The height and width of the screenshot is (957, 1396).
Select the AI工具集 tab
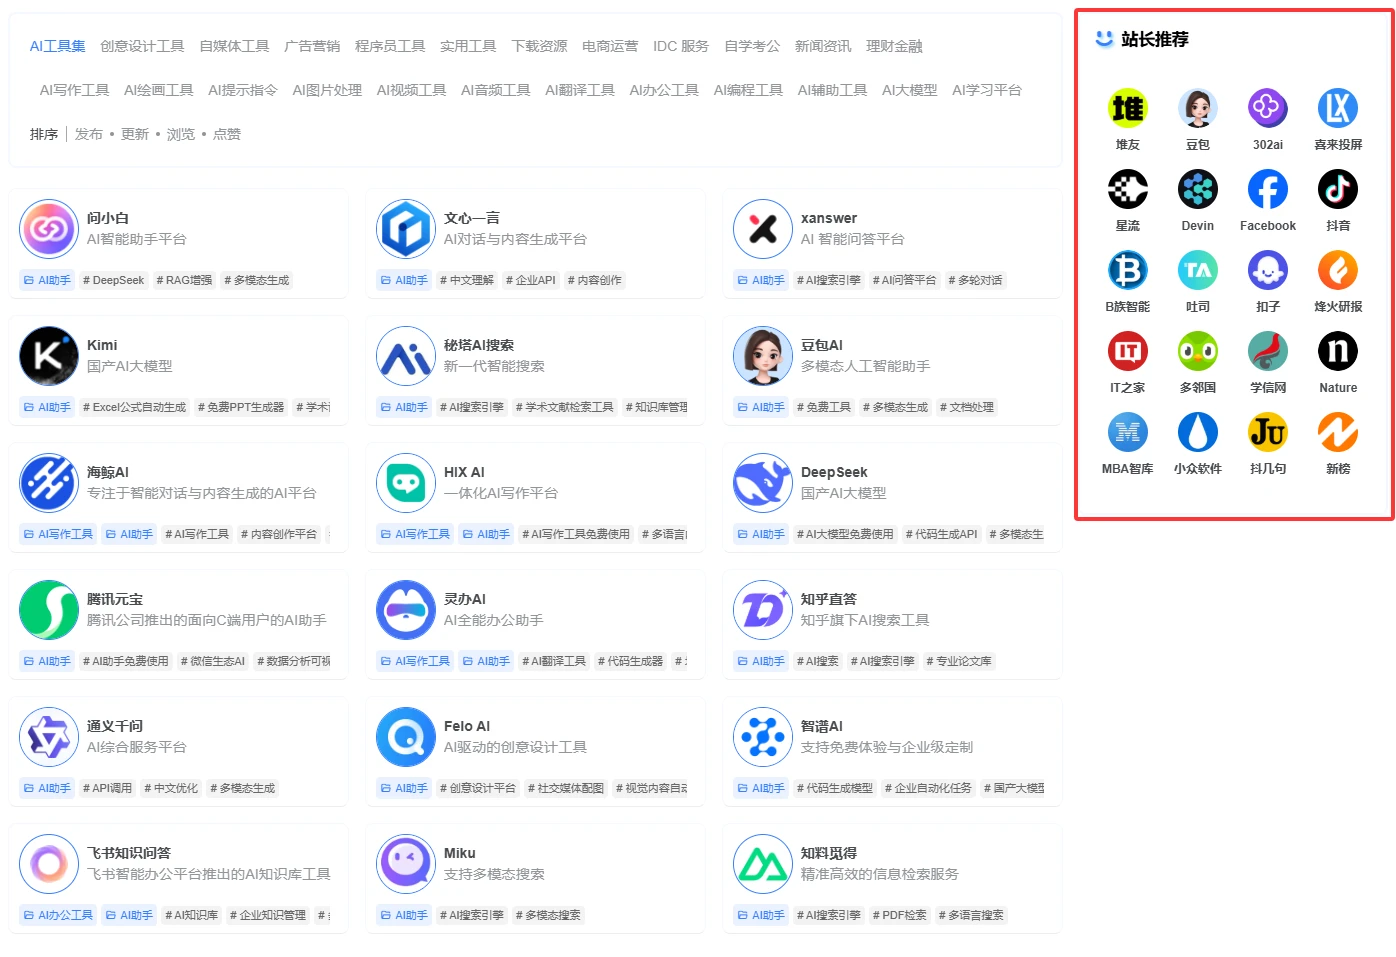57,46
